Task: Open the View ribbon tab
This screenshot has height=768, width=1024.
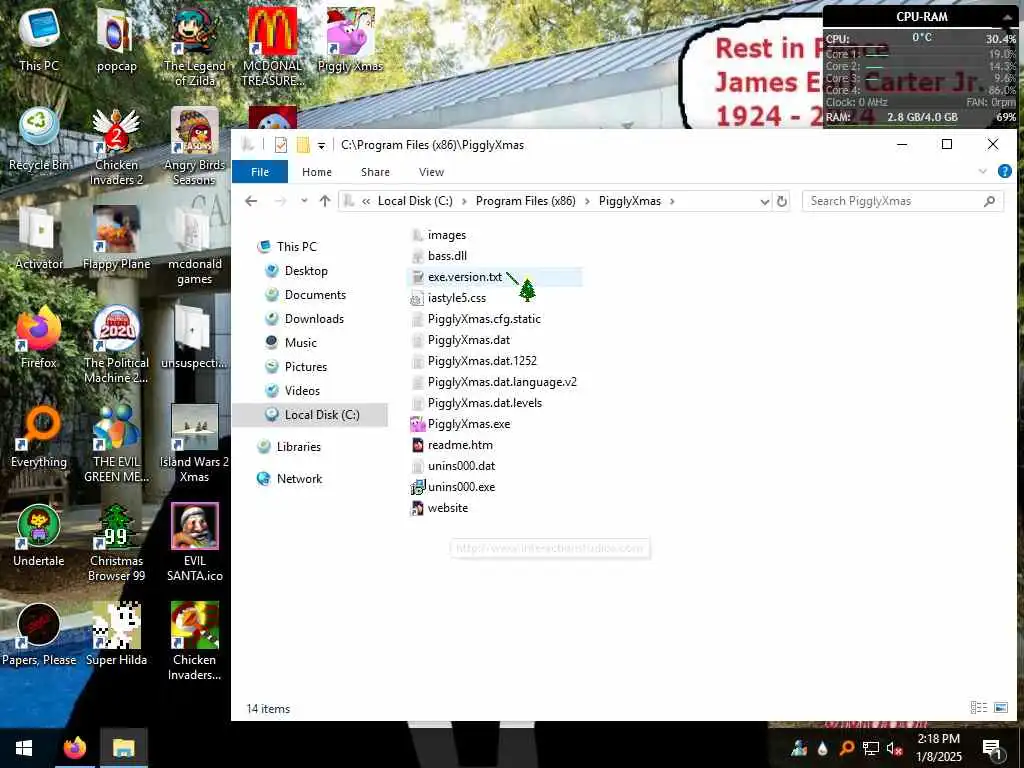Action: click(431, 172)
